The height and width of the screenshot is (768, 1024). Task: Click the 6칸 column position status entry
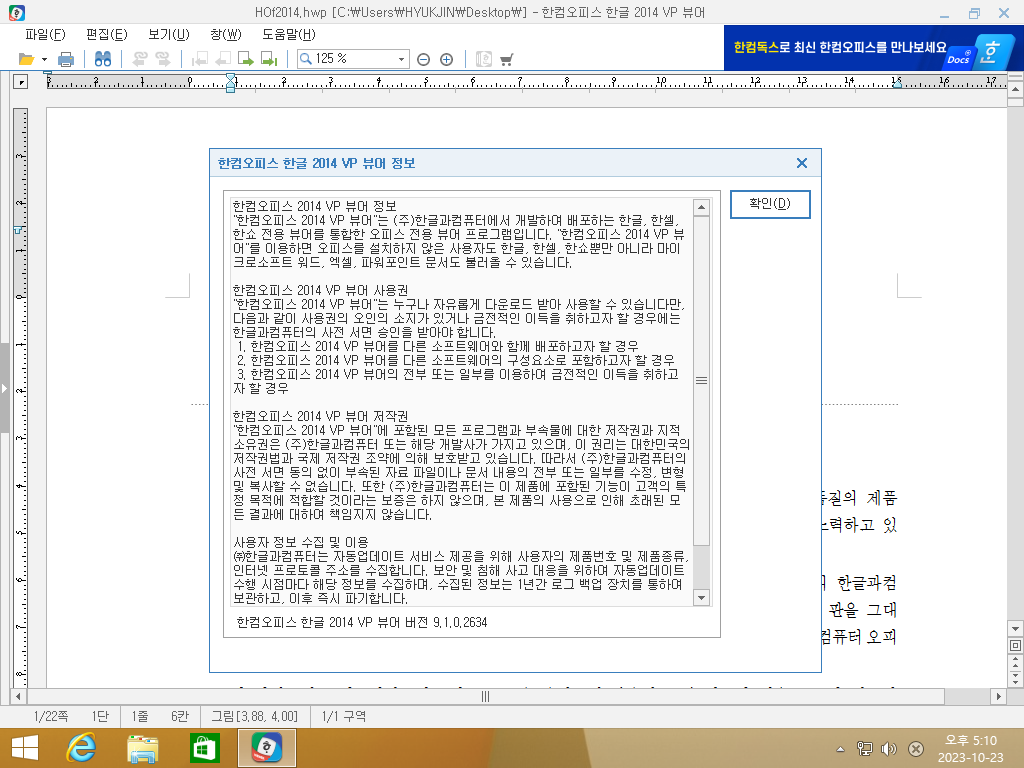click(180, 716)
